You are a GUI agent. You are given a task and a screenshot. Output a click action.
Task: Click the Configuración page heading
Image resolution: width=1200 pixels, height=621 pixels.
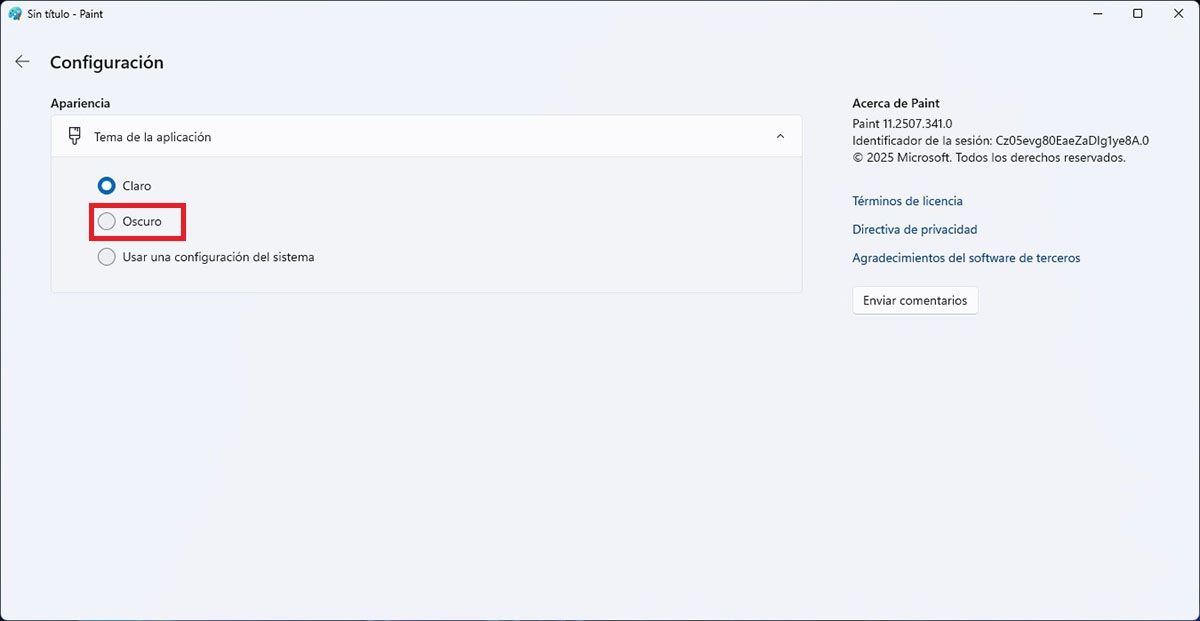coord(106,62)
